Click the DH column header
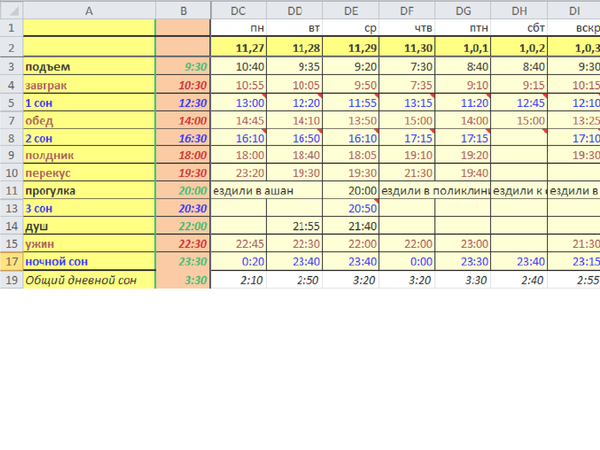This screenshot has height=450, width=600. click(x=519, y=10)
